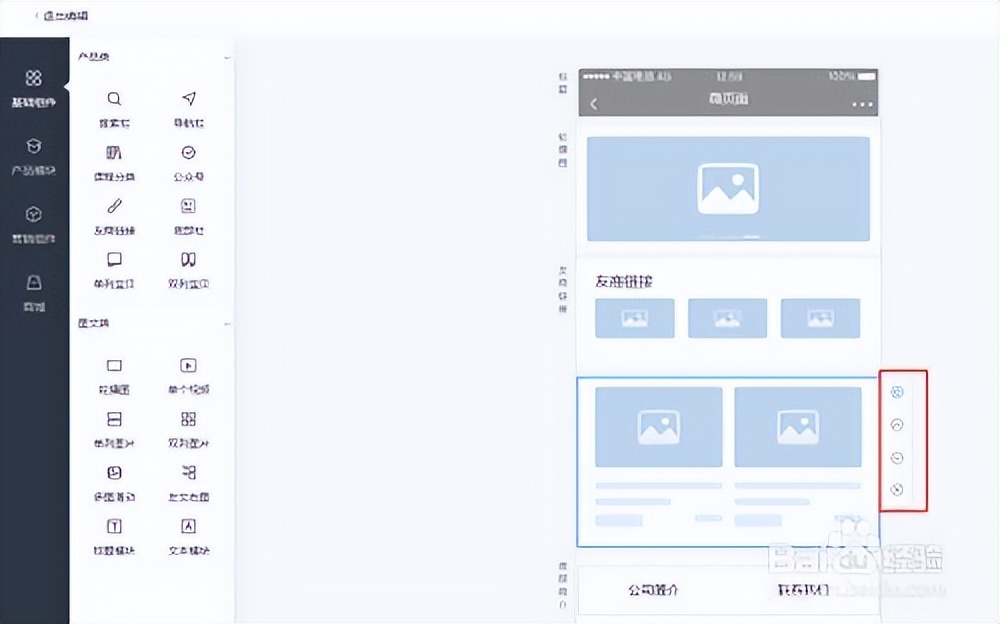Select the highlighted two-image component in preview
The width and height of the screenshot is (1000, 624).
pyautogui.click(x=728, y=460)
